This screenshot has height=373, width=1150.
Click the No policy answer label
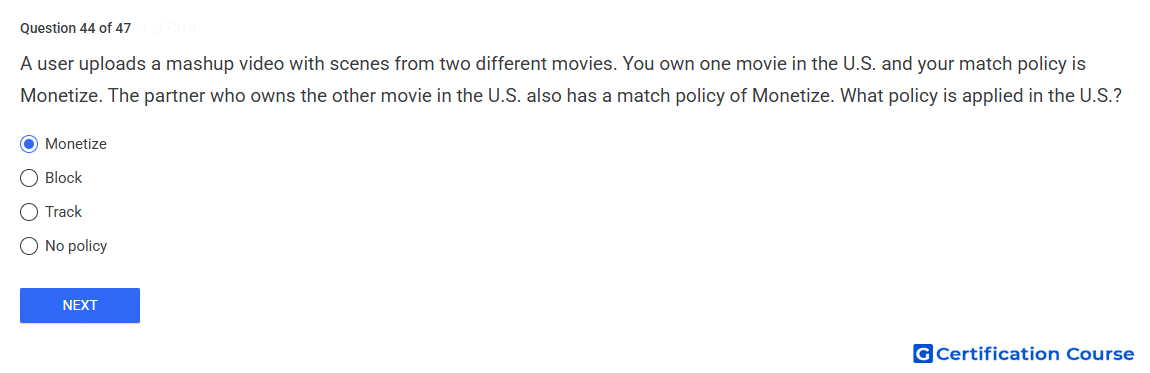tap(76, 246)
